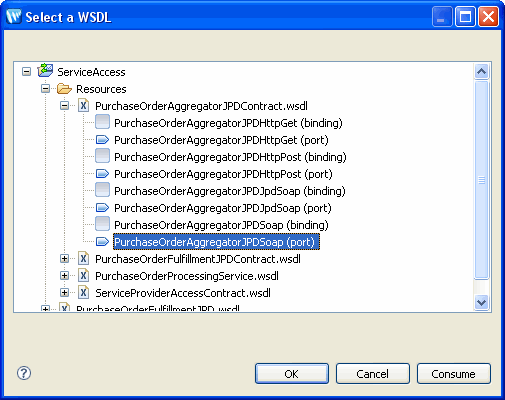505x400 pixels.
Task: Select PurchaseOrderFulfillmentJPDContract.wsdl in the tree
Action: (x=198, y=259)
